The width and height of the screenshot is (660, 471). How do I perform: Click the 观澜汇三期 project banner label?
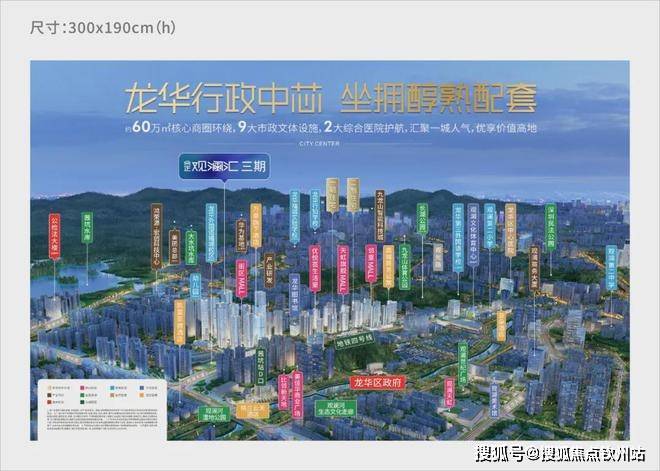[224, 166]
